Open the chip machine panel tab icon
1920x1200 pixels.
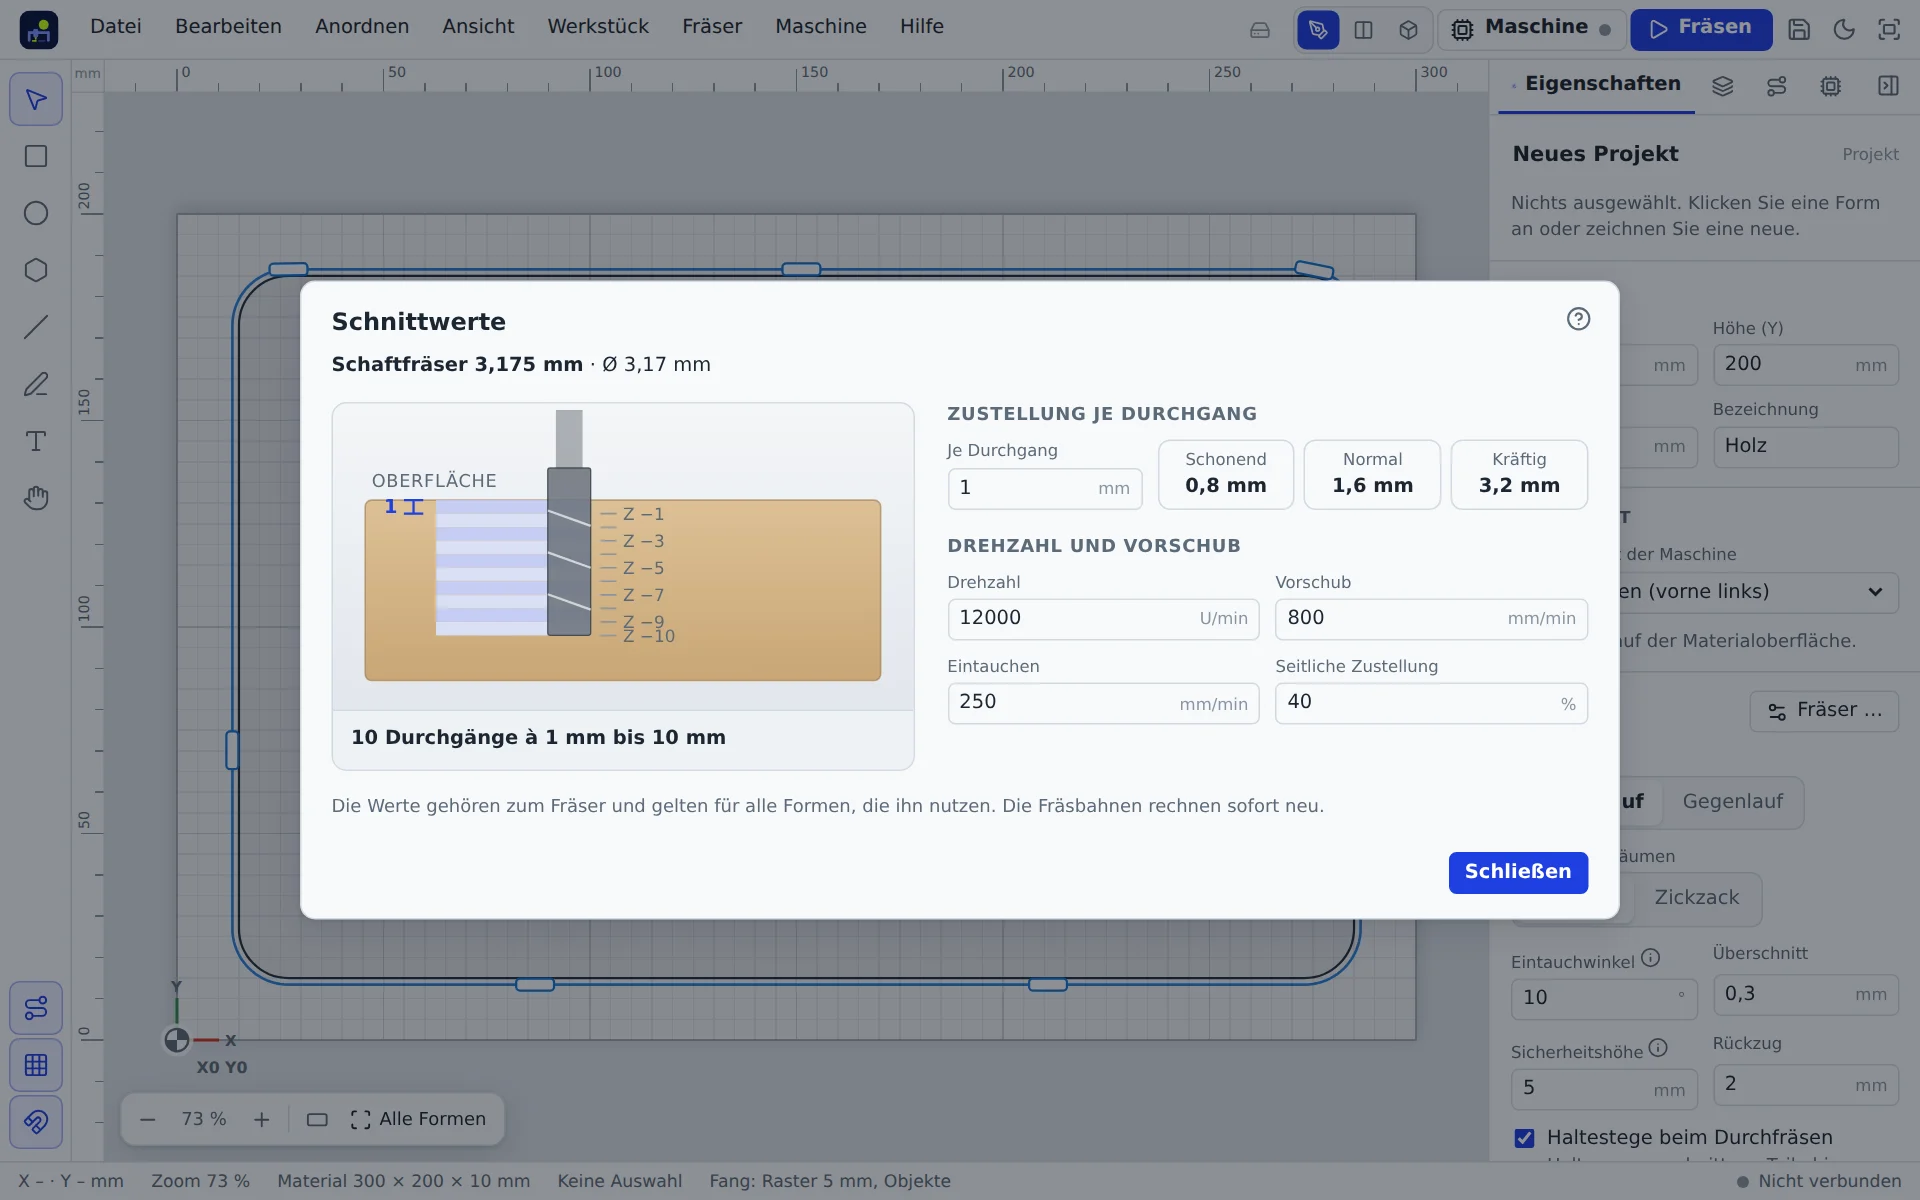(1830, 86)
